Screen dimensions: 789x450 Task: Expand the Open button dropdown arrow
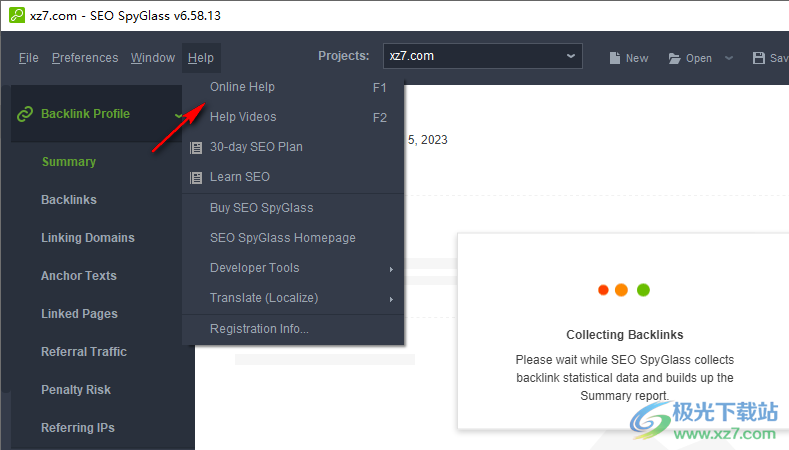(x=729, y=58)
